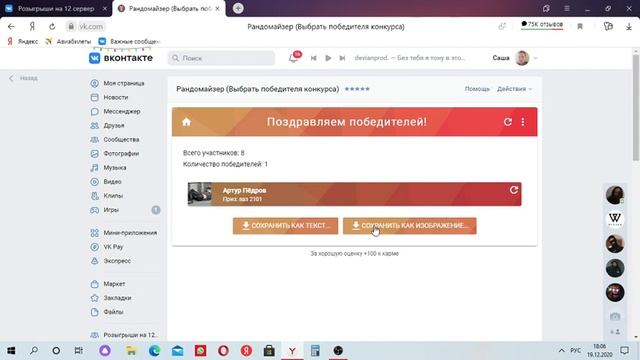Click the Маркет bag icon

pos(95,284)
